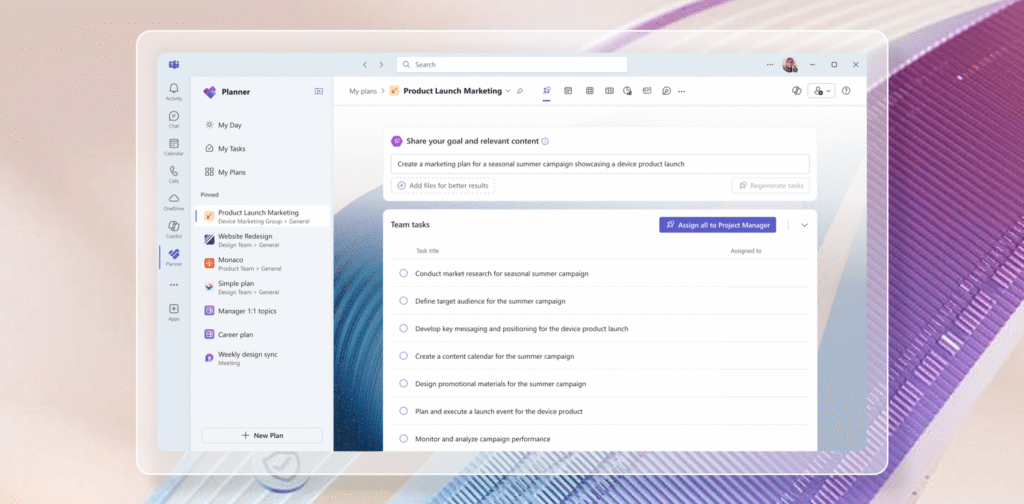
Task: Click the New Plan button
Action: pos(262,435)
